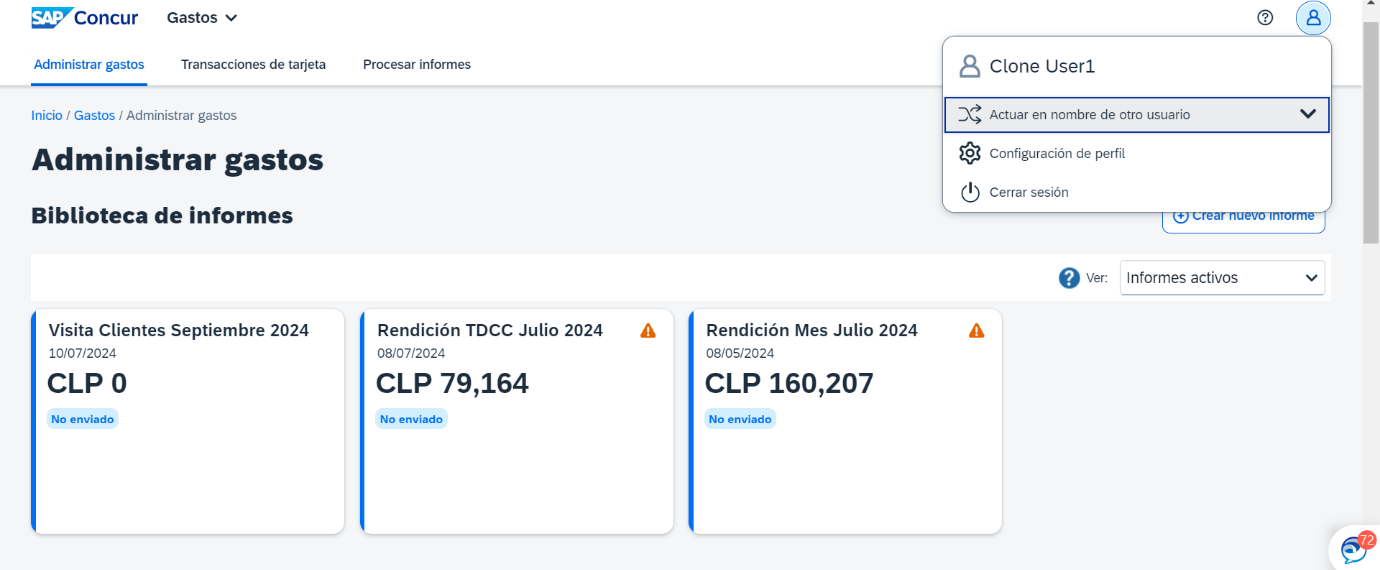Open the Informes activos view dropdown
The image size is (1380, 570).
[x=1222, y=278]
